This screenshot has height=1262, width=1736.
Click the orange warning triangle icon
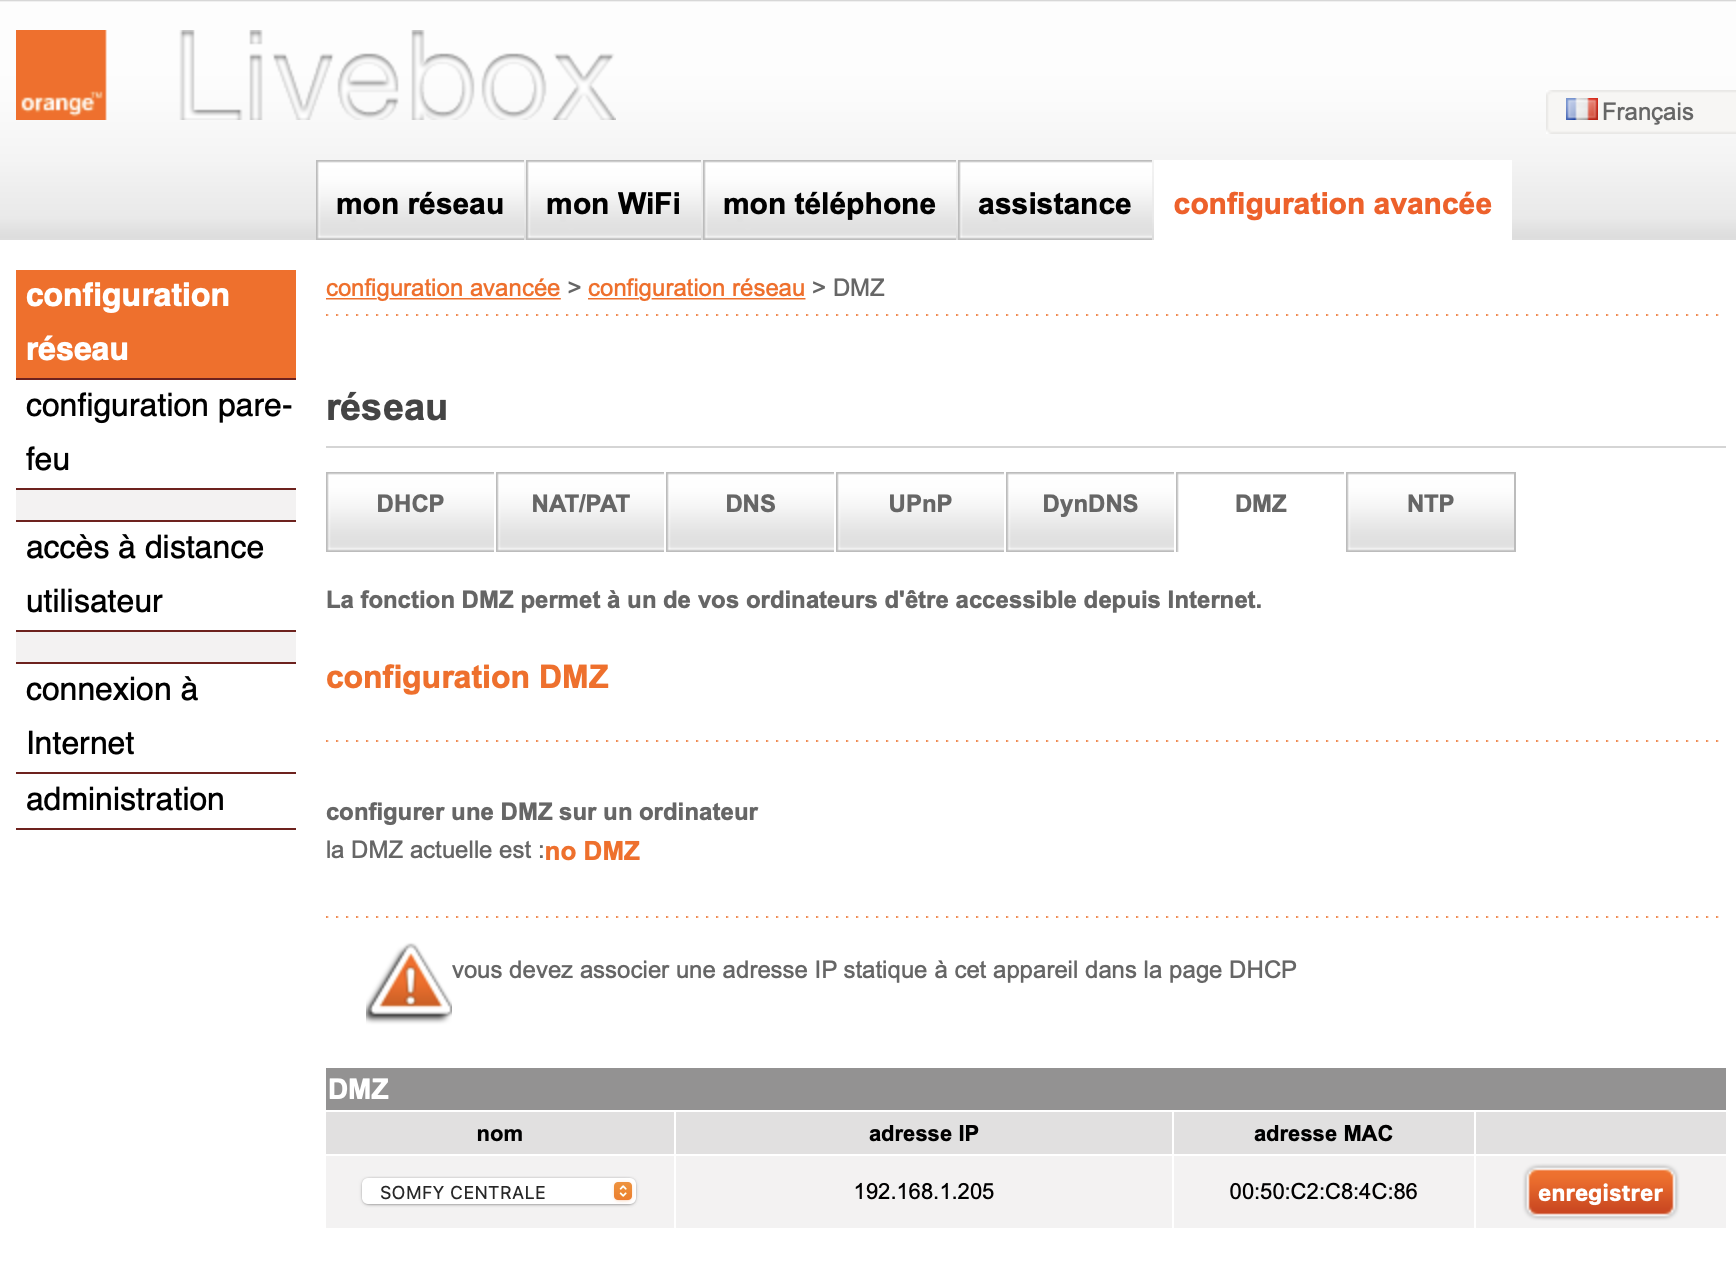[408, 981]
